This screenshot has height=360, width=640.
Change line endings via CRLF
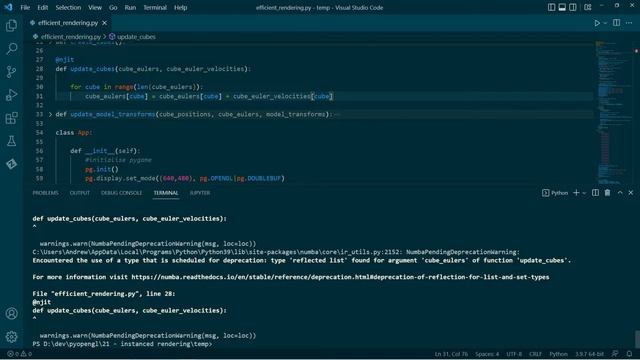535,354
